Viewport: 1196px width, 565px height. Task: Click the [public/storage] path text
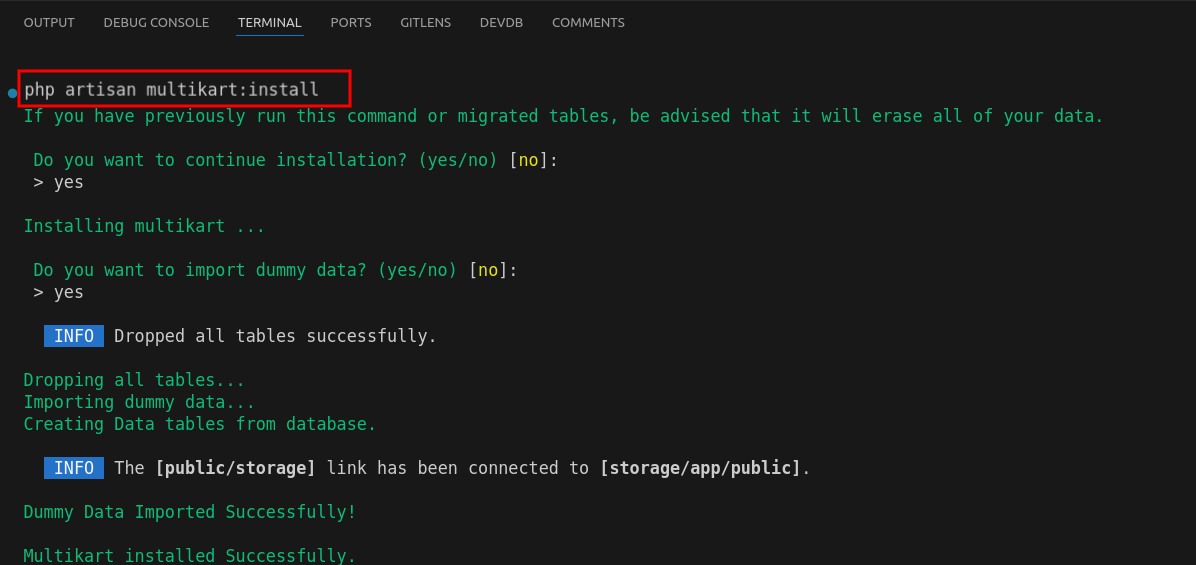click(235, 468)
